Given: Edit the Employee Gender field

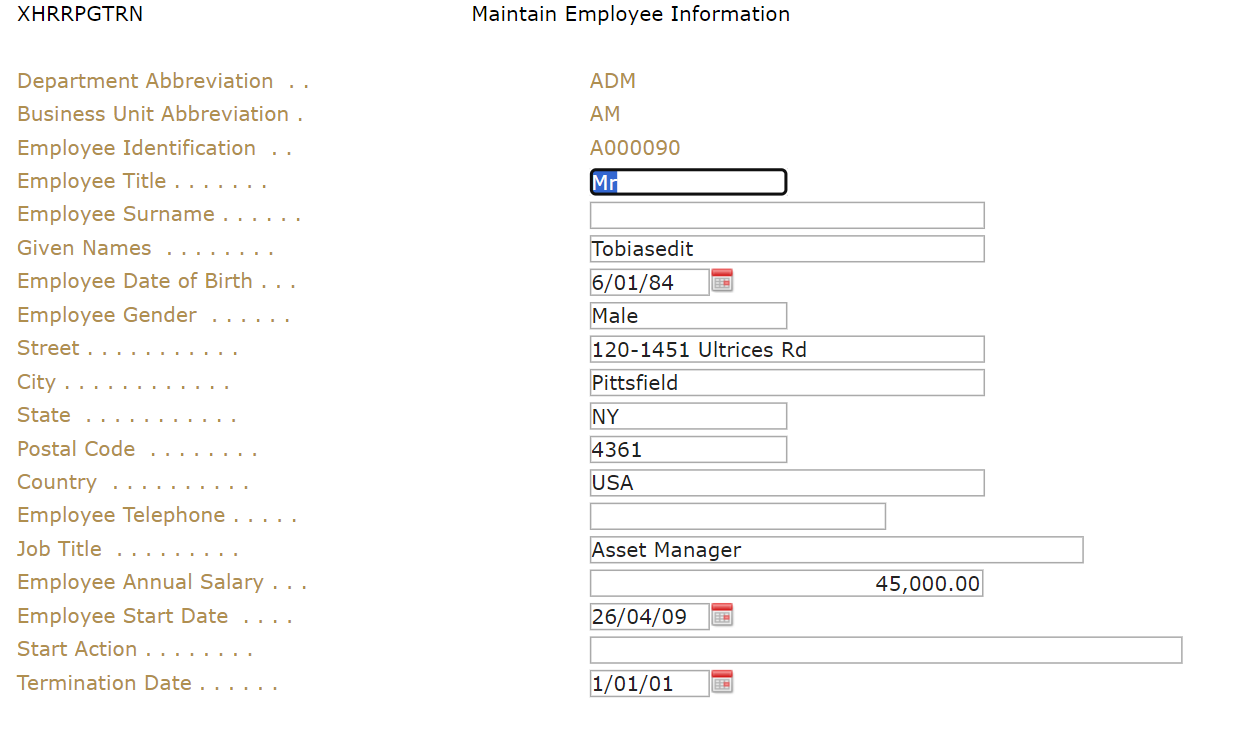Looking at the screenshot, I should (688, 316).
